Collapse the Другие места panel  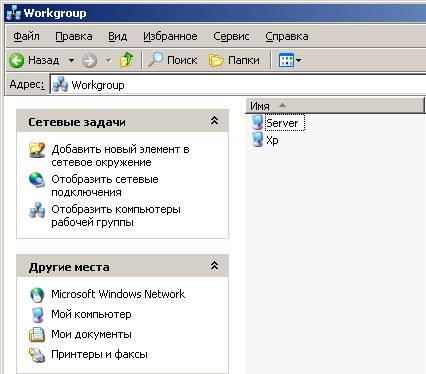(214, 266)
